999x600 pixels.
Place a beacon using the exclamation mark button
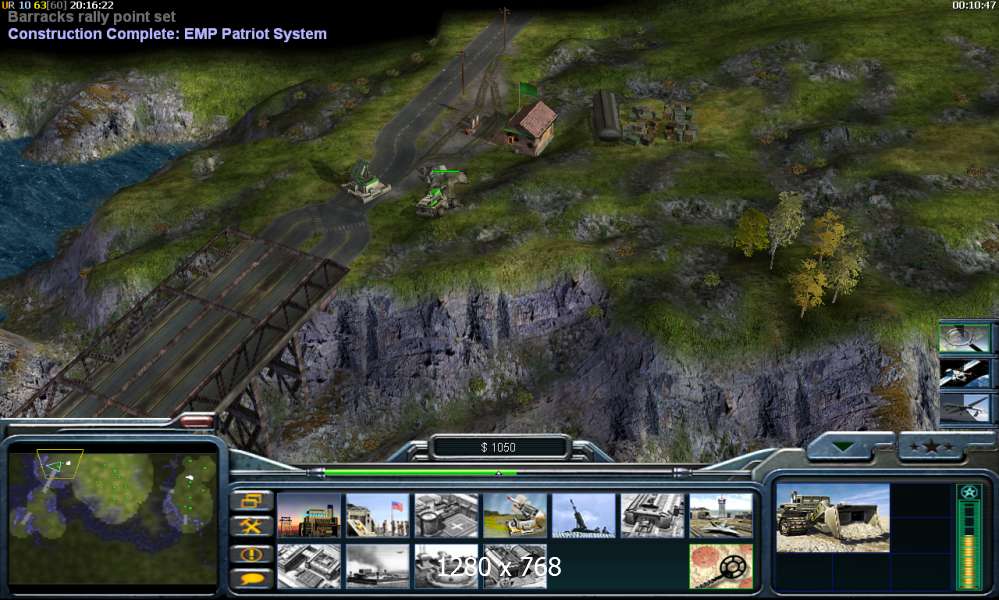tap(251, 553)
